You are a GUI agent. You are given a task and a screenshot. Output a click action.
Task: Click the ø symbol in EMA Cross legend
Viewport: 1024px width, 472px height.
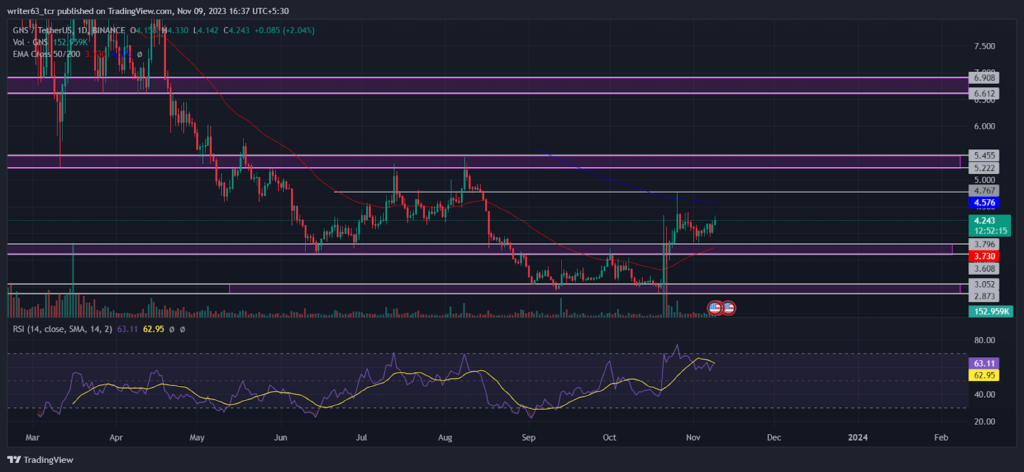pyautogui.click(x=140, y=54)
